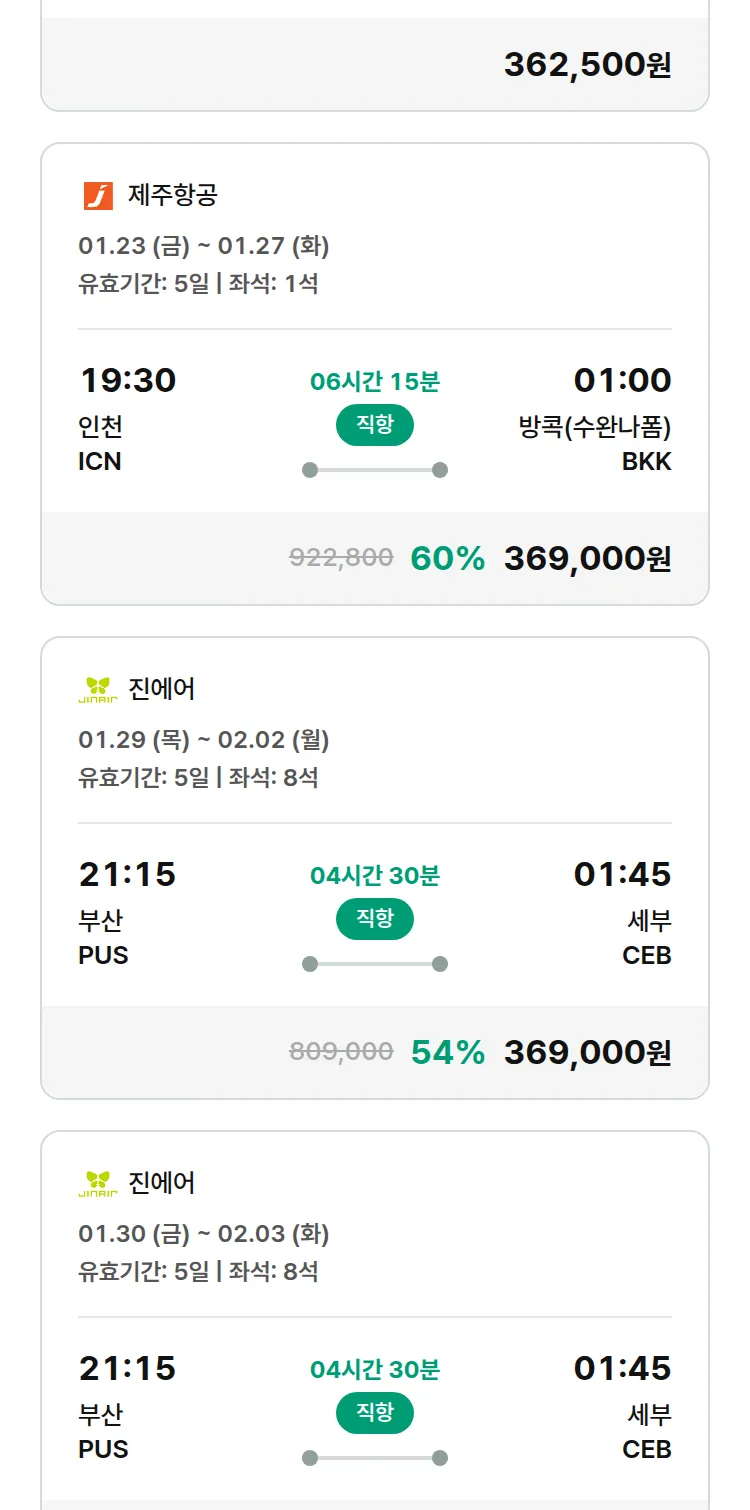
Task: Tap the 직항 badge on the 01.30 Busan–Cebu flight
Action: tap(374, 1413)
